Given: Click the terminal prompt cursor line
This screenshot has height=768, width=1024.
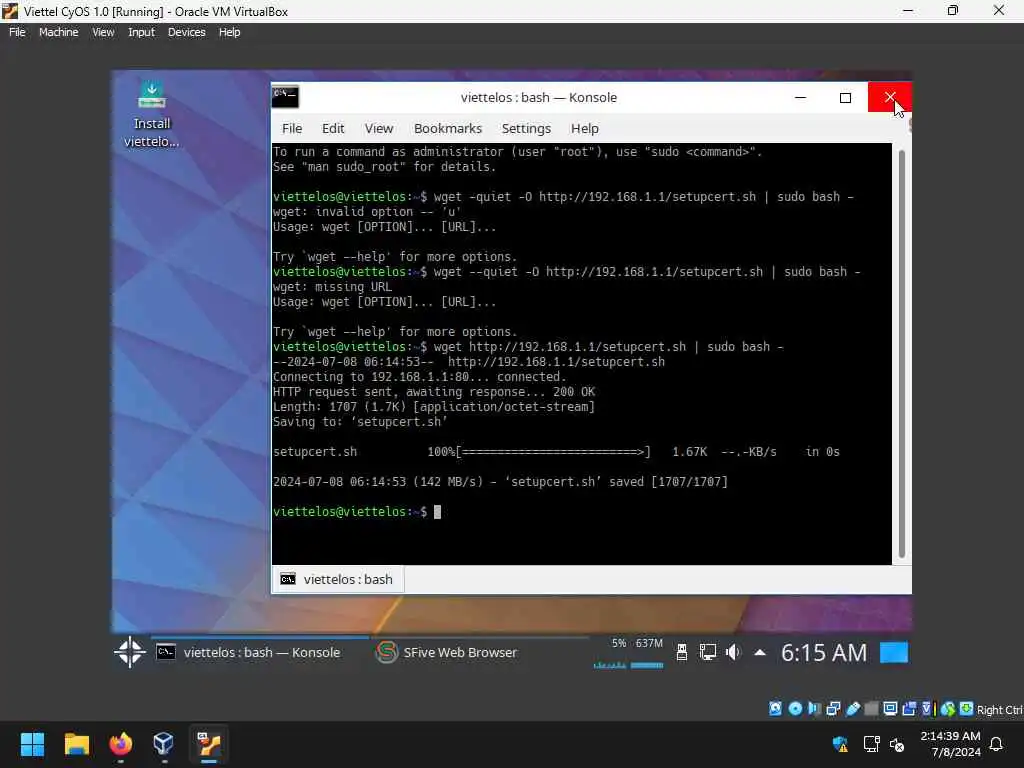Looking at the screenshot, I should click(357, 512).
